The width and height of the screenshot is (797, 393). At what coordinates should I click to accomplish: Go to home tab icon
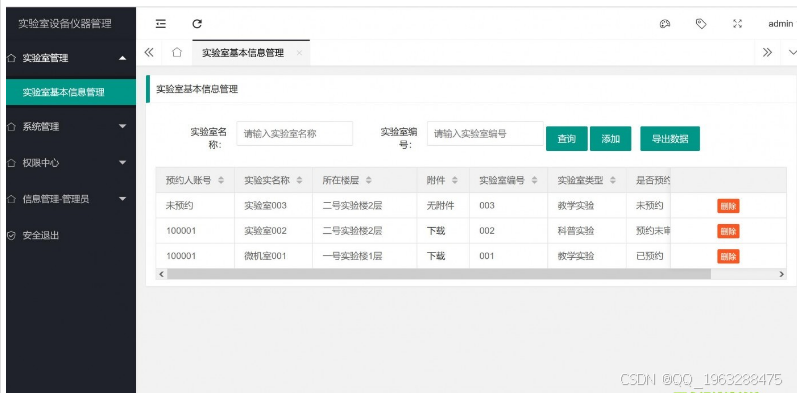pos(177,52)
